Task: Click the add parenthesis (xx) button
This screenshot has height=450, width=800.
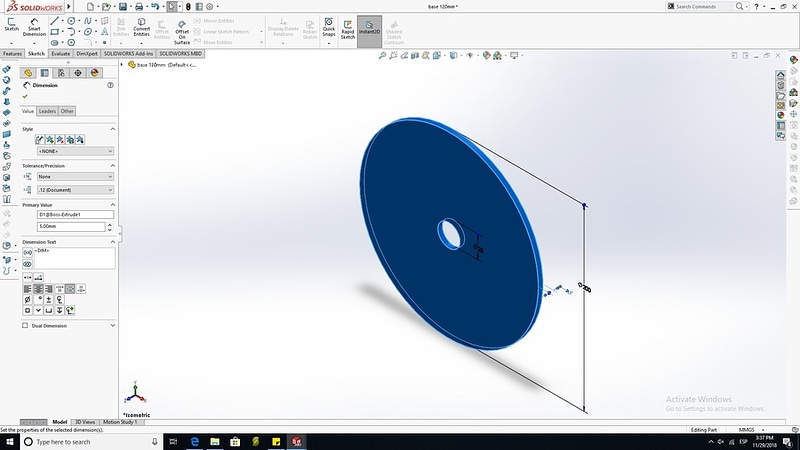Action: click(28, 253)
